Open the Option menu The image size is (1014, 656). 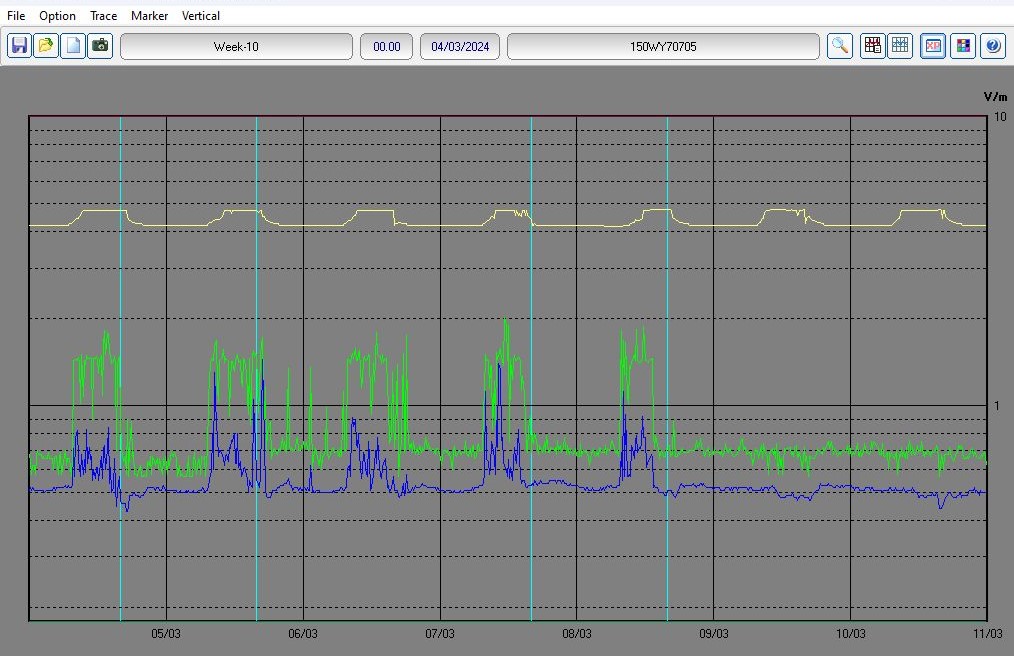tap(57, 16)
